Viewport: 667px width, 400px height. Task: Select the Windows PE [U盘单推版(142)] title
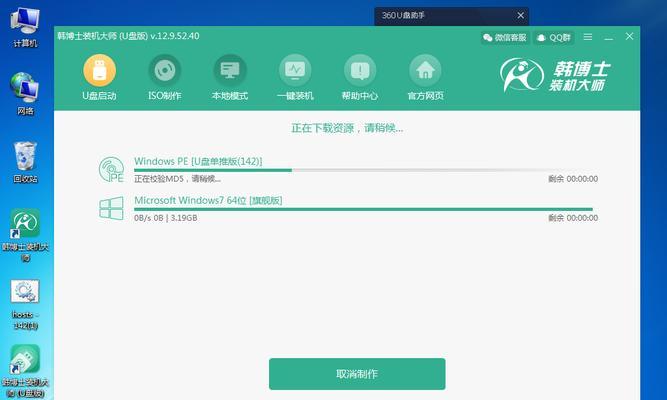[198, 161]
